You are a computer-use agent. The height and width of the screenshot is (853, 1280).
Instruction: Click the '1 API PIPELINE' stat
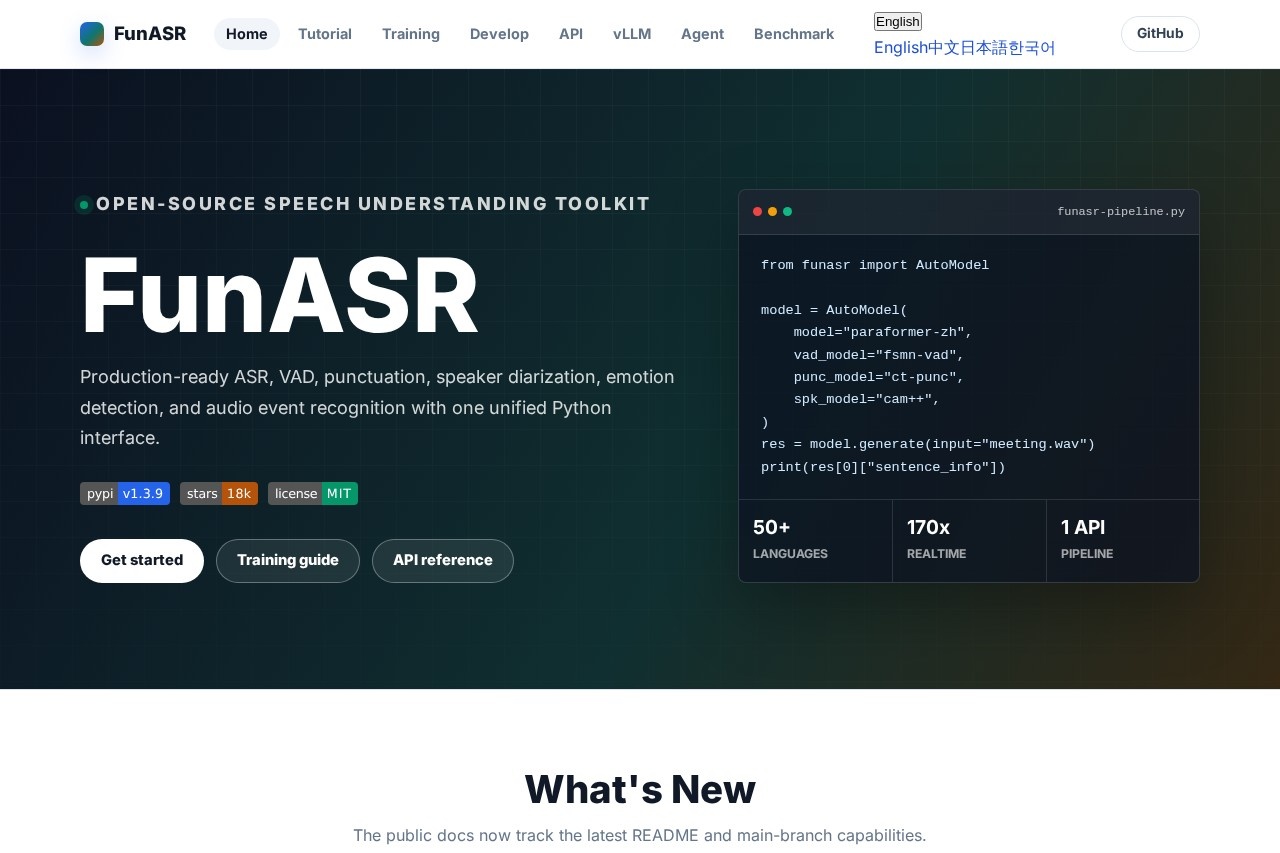click(x=1123, y=540)
